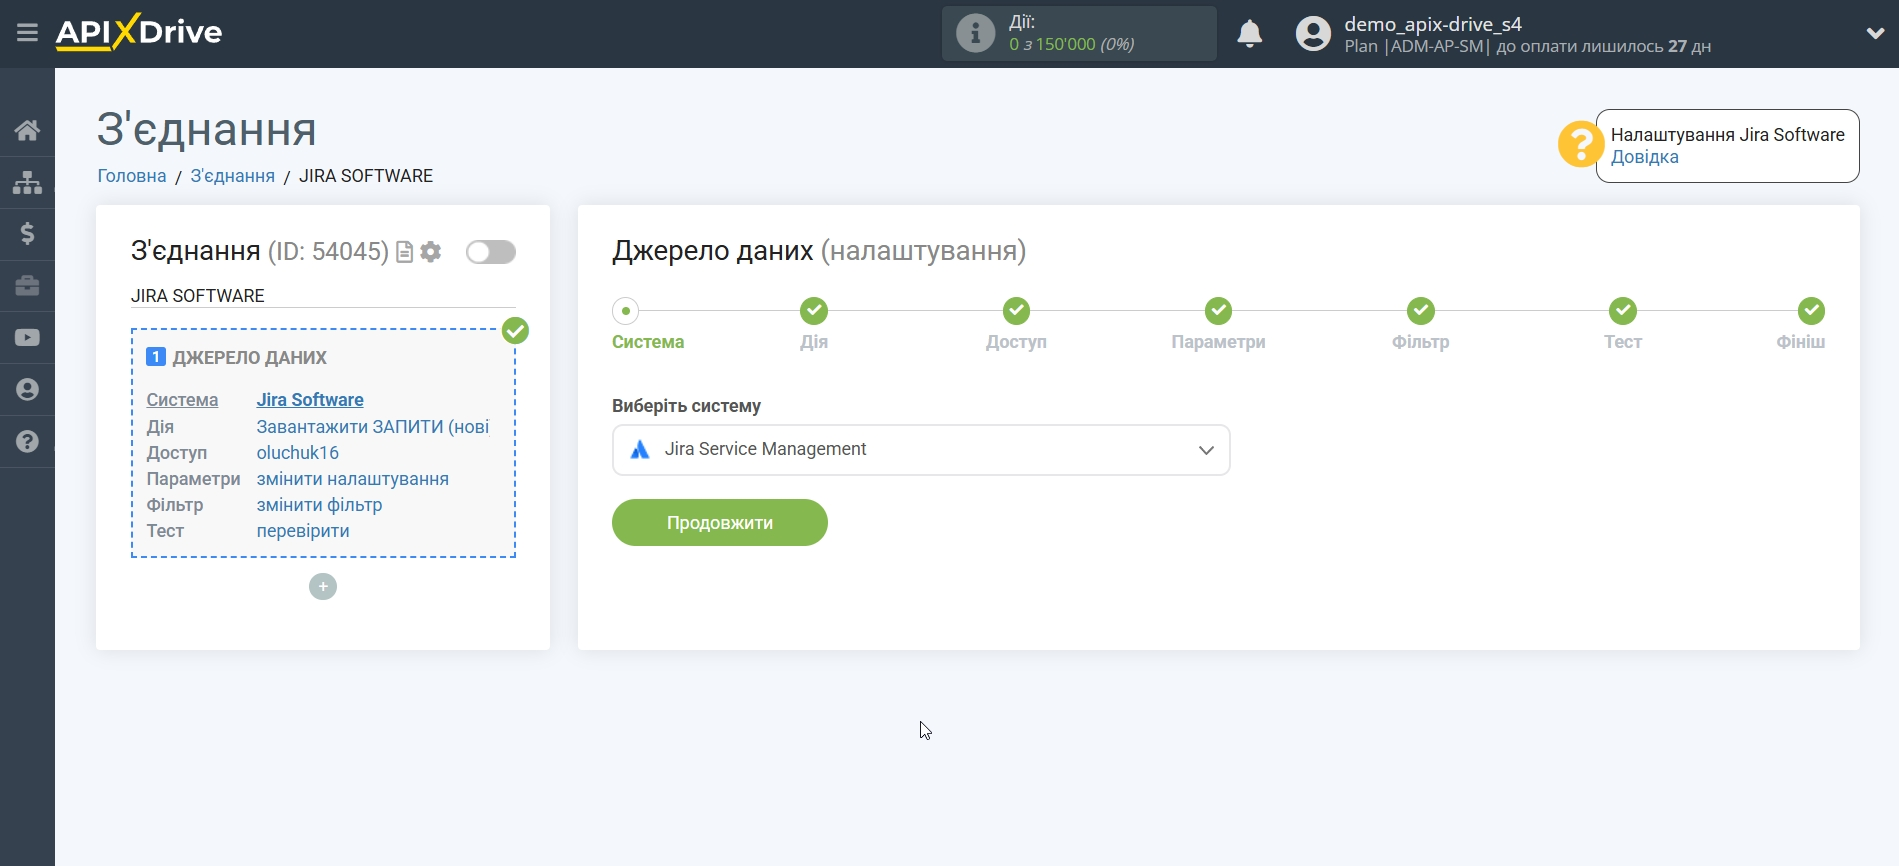Open connection settings gear
The image size is (1899, 866).
(431, 252)
